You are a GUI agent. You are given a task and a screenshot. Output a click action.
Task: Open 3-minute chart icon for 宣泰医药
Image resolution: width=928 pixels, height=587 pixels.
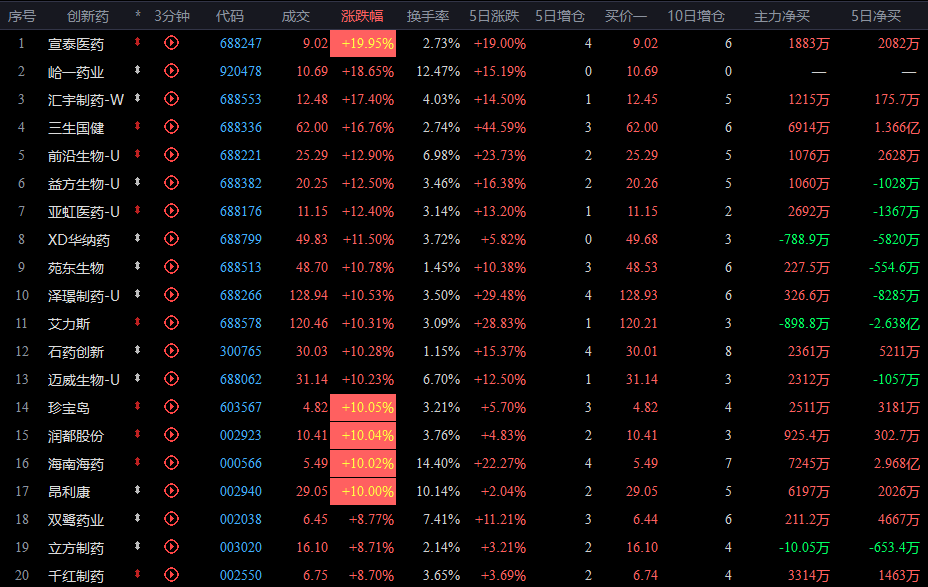coord(171,43)
